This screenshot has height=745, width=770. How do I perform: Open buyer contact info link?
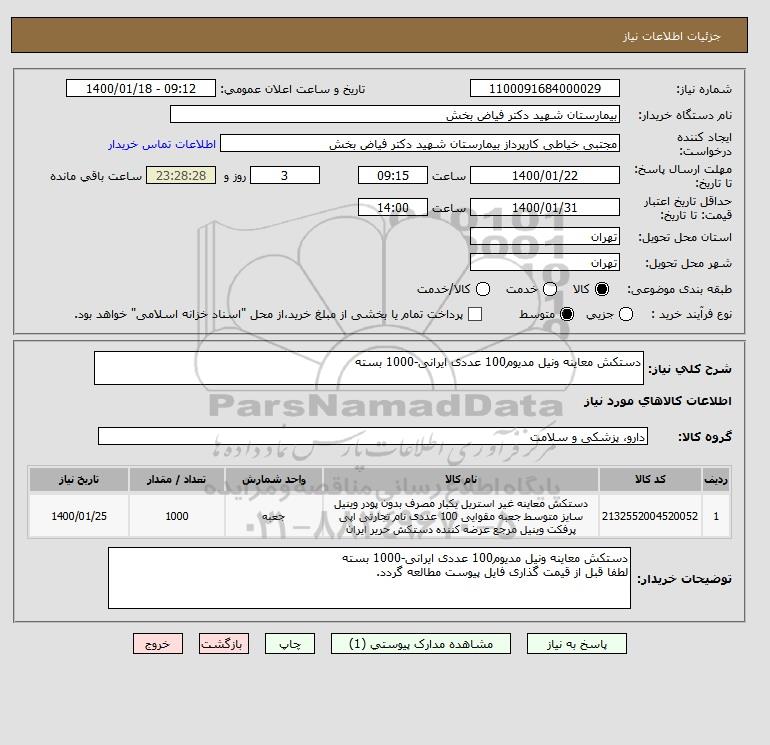pos(162,144)
